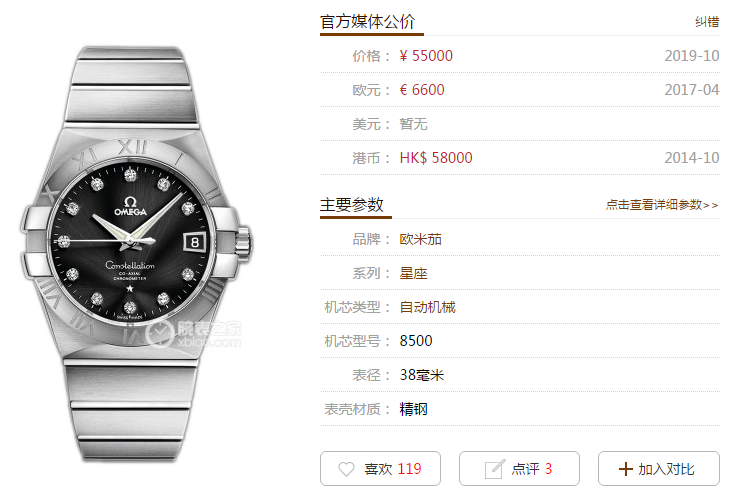Image resolution: width=730 pixels, height=503 pixels.
Task: Click the Omega watch product image
Action: click(x=135, y=254)
